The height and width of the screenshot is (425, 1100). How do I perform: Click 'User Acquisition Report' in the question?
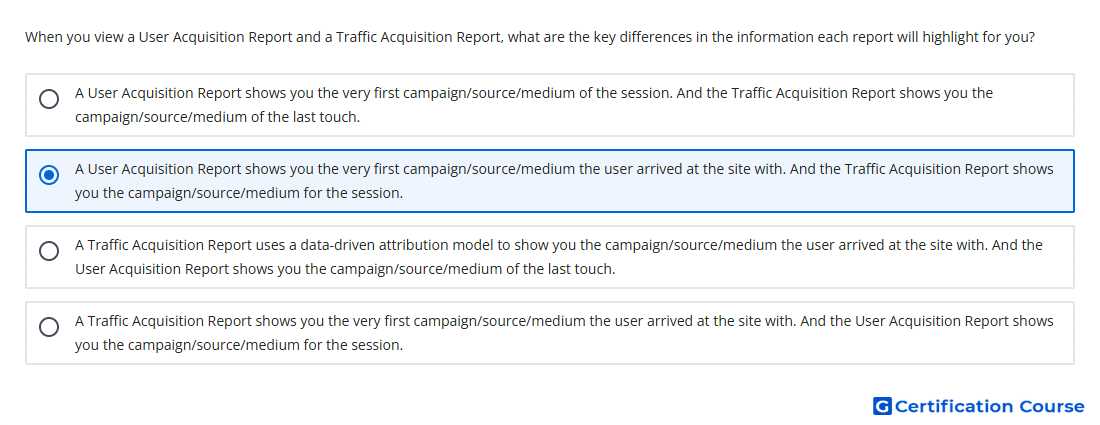click(x=215, y=36)
